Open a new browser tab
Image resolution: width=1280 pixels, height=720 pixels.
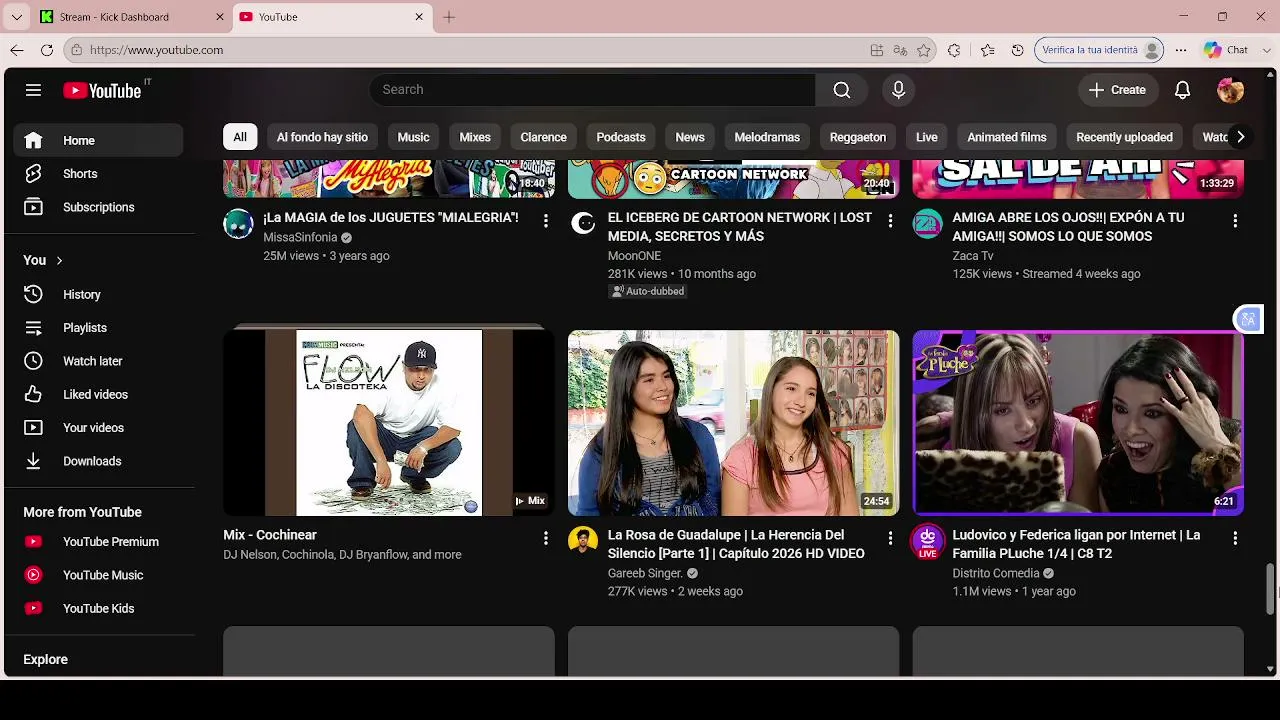pos(449,17)
